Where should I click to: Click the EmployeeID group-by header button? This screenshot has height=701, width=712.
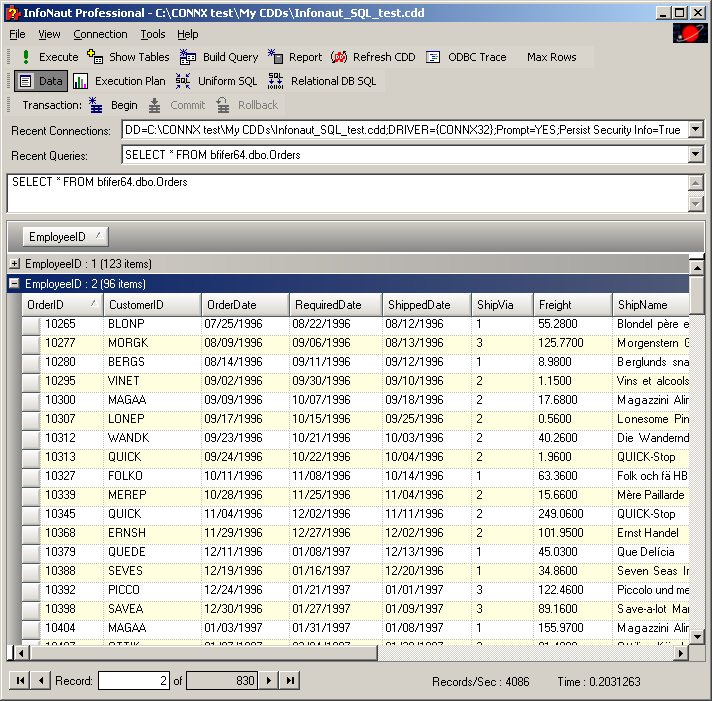(64, 237)
